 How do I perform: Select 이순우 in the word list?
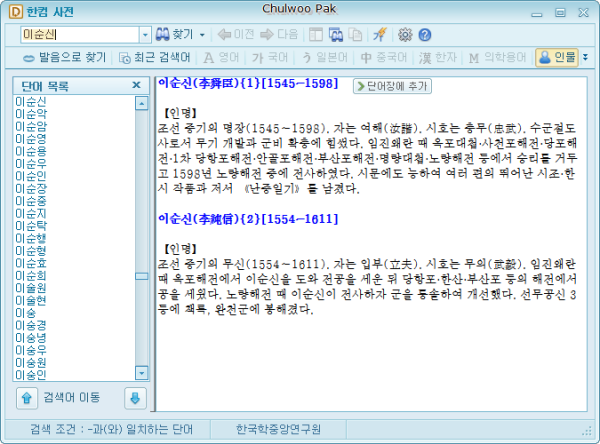point(31,164)
